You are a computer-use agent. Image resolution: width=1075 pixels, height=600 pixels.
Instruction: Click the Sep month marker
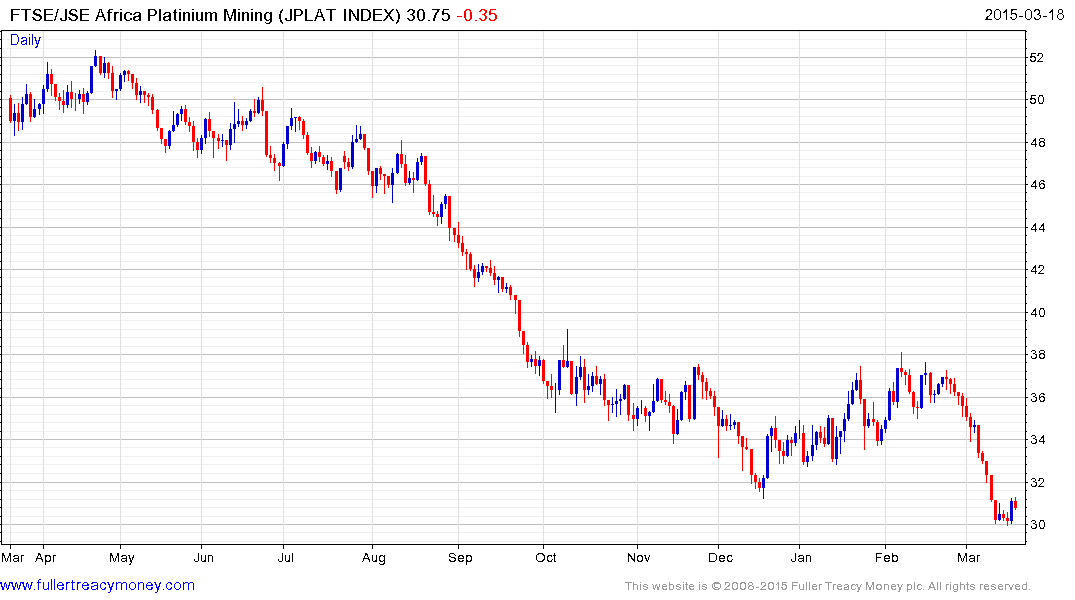(460, 556)
